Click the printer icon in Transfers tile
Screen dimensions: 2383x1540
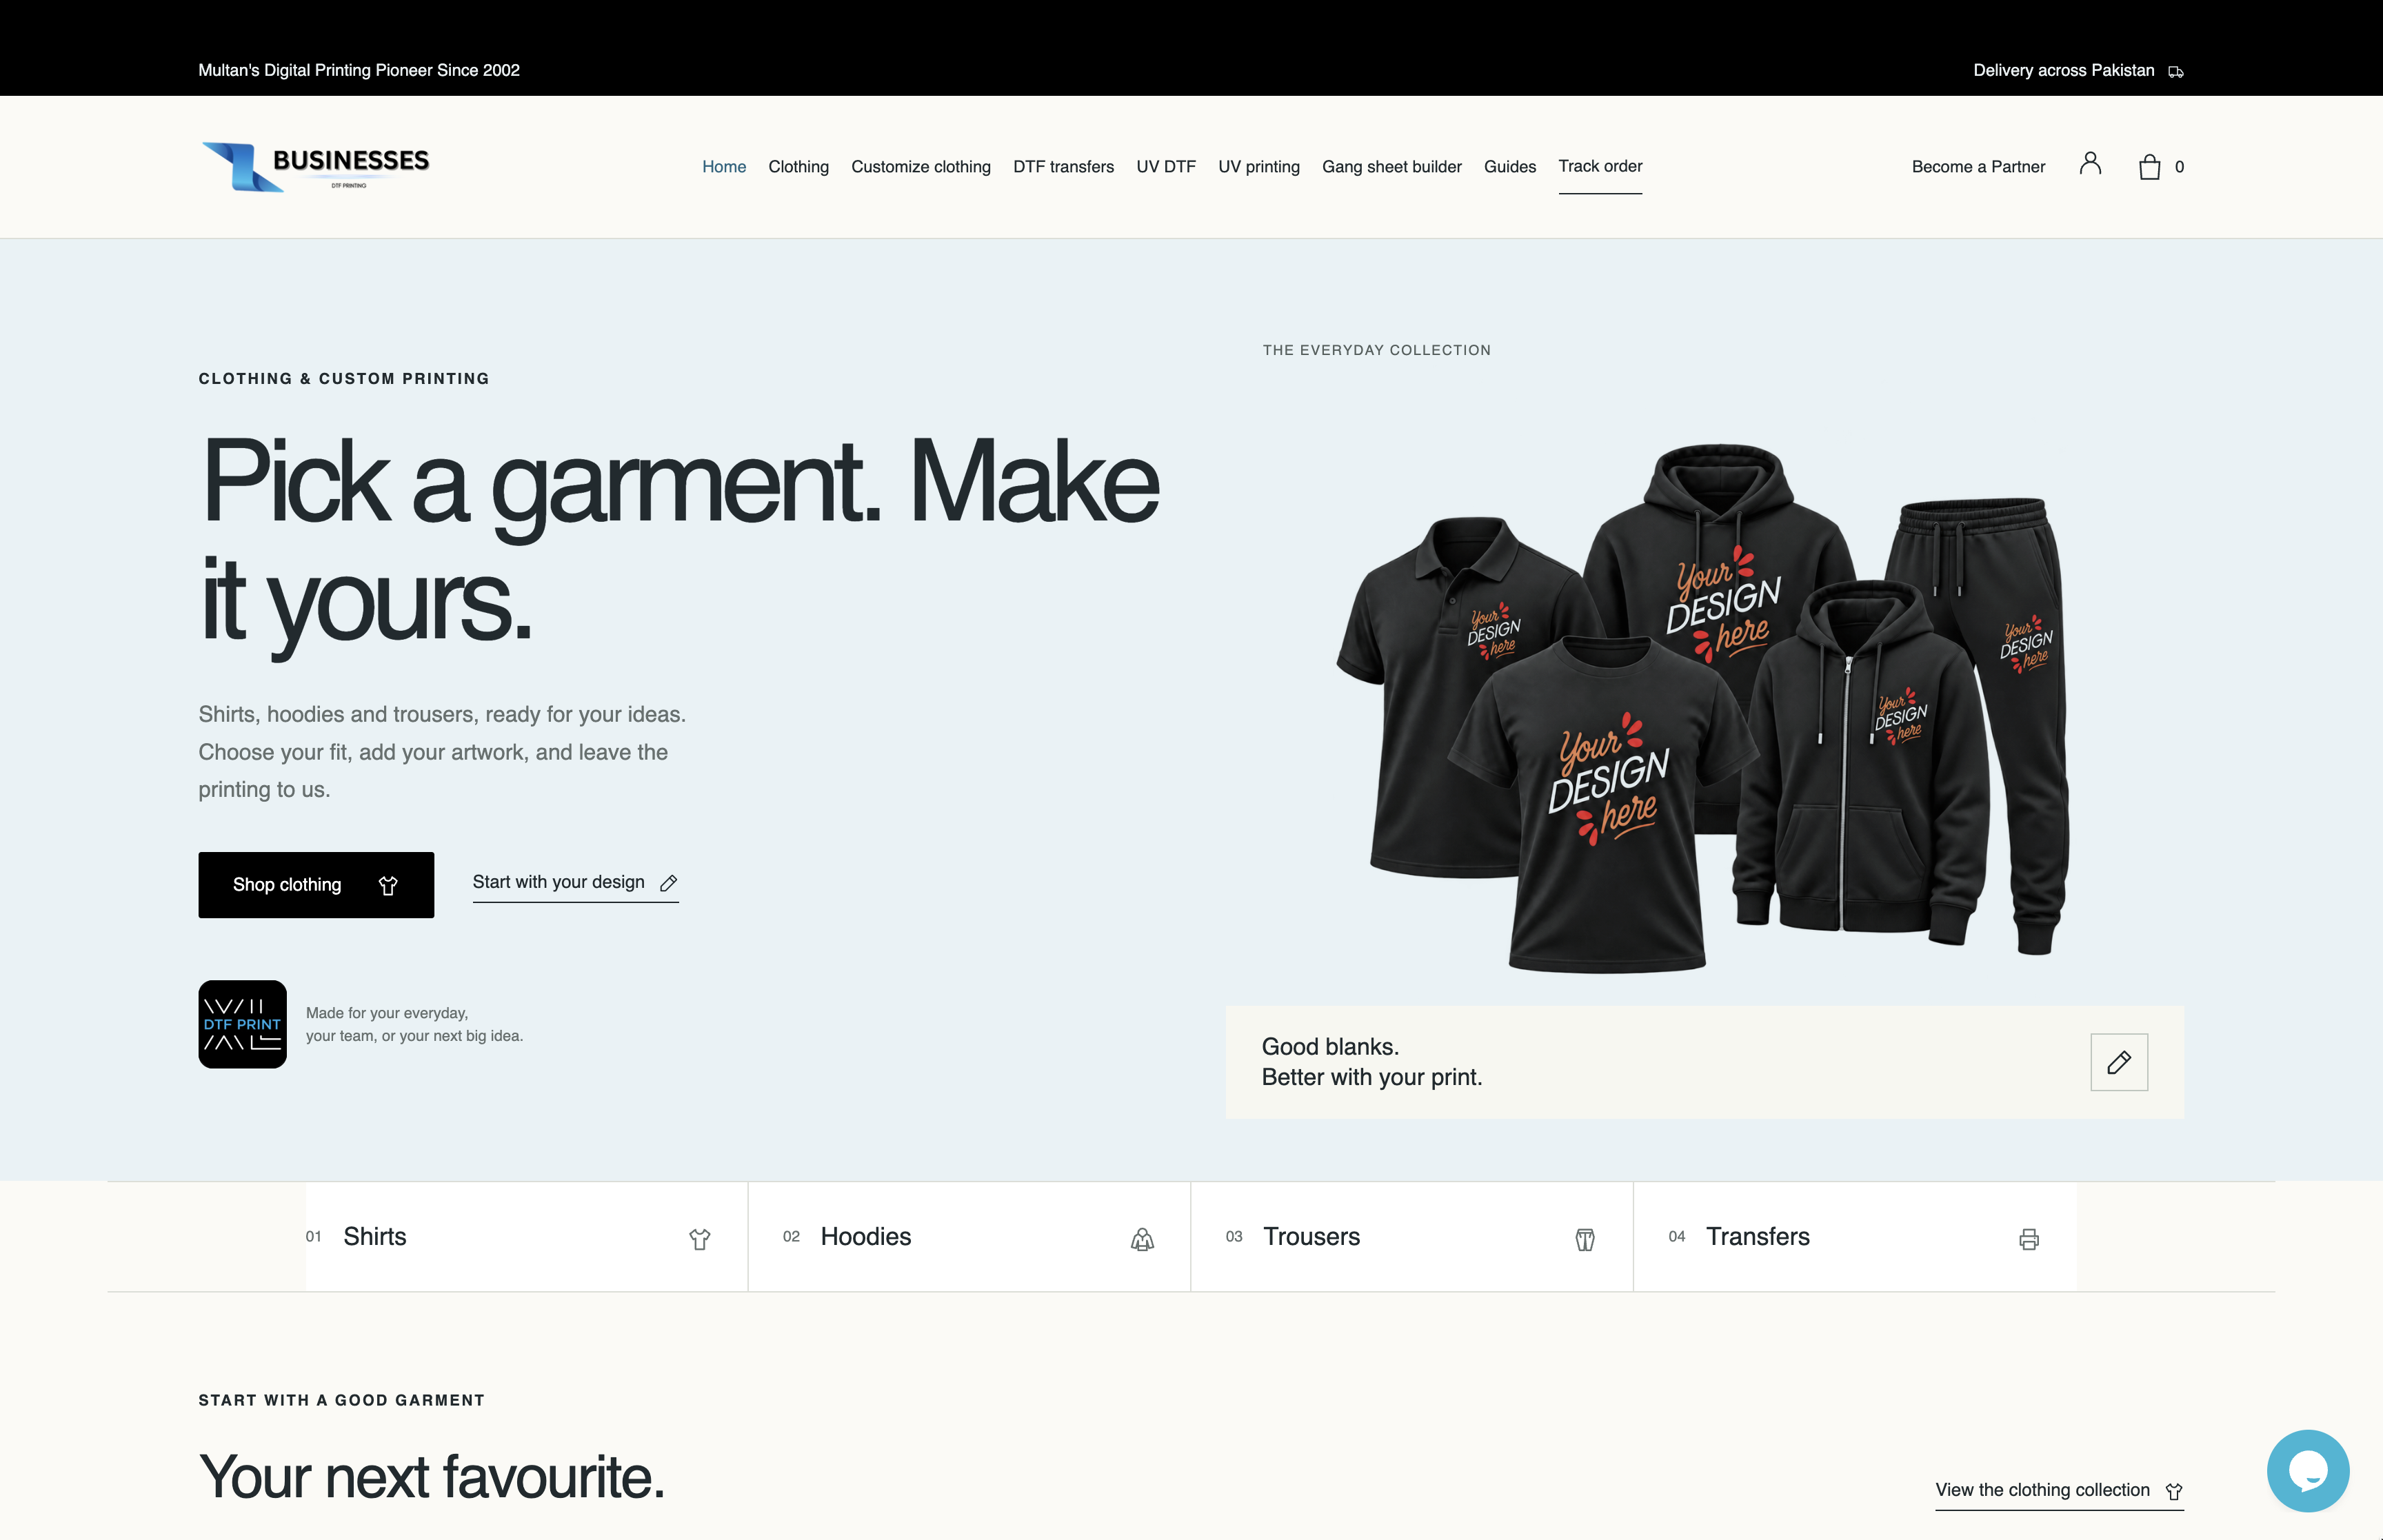(2028, 1239)
